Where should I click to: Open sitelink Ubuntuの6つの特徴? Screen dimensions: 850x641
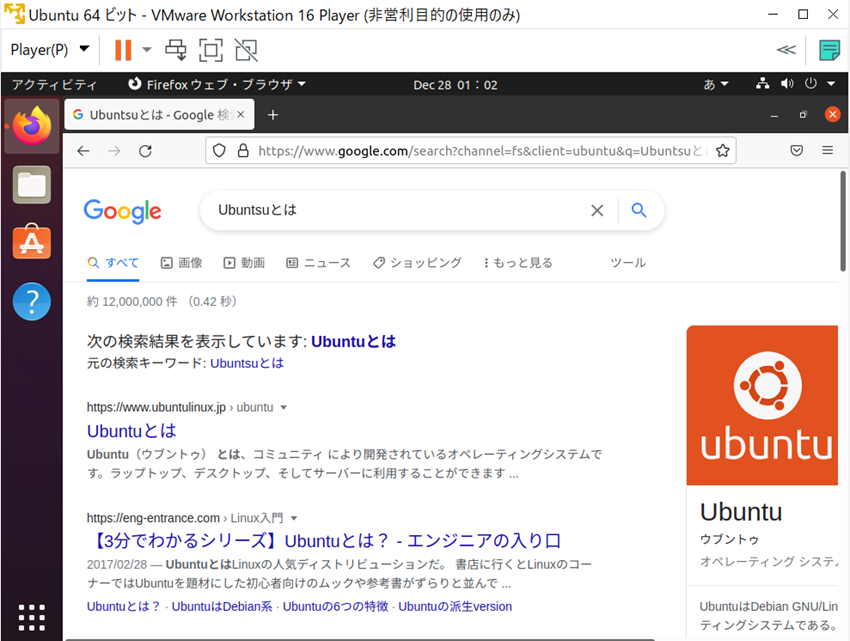[336, 606]
